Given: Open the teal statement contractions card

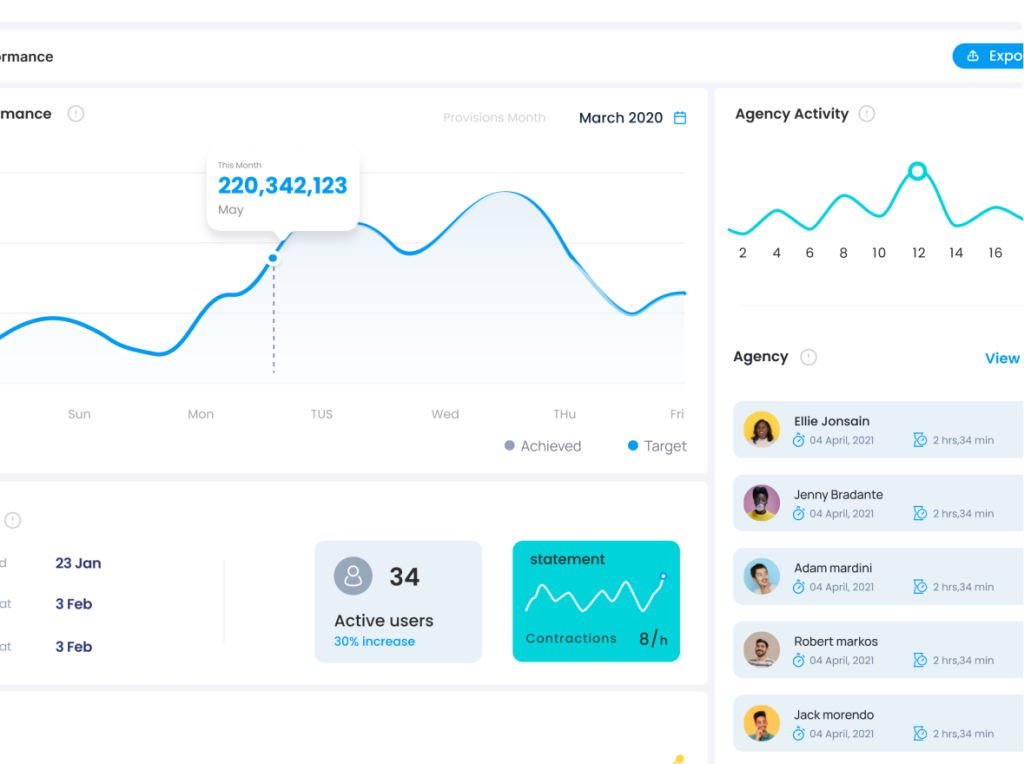Looking at the screenshot, I should pyautogui.click(x=596, y=601).
